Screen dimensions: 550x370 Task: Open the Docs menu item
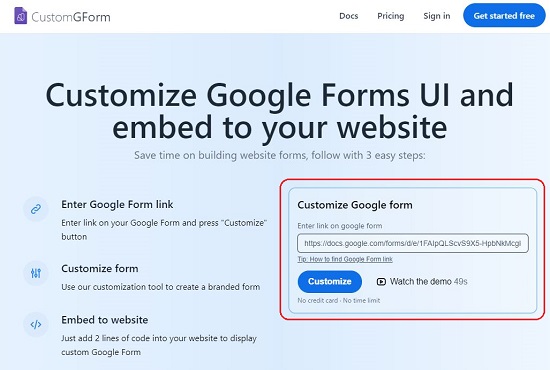(x=349, y=16)
